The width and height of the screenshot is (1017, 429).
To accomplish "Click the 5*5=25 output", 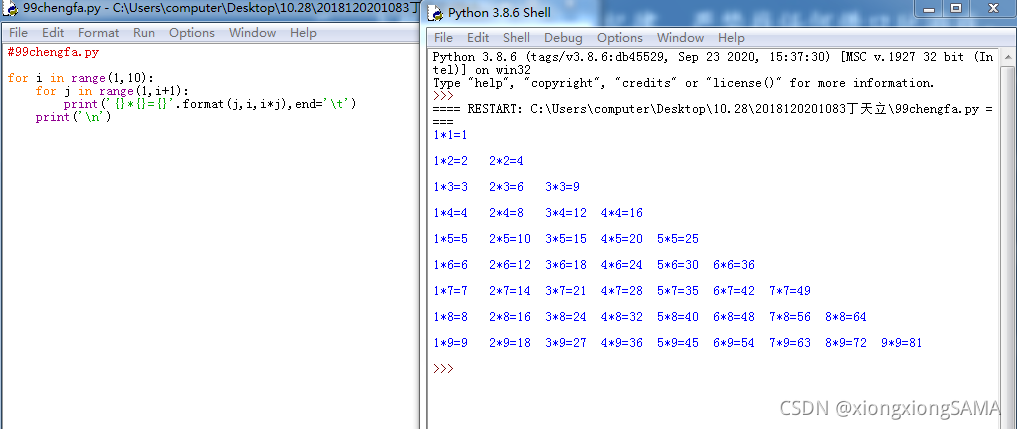I will coord(678,239).
